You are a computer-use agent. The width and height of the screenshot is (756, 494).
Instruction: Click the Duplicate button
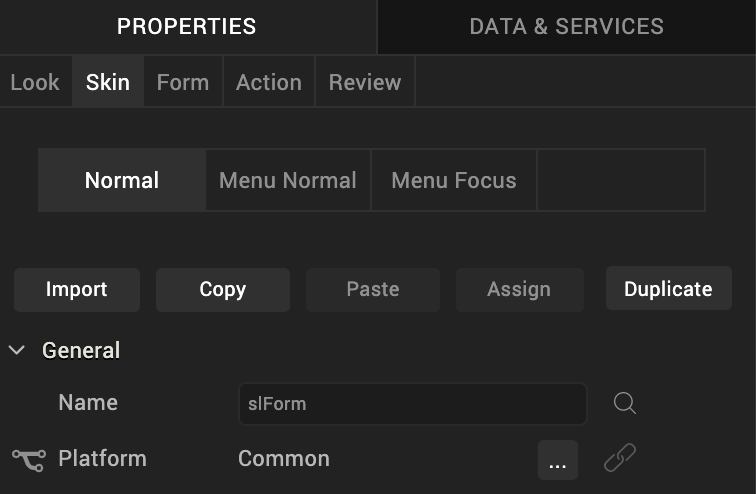pyautogui.click(x=668, y=290)
